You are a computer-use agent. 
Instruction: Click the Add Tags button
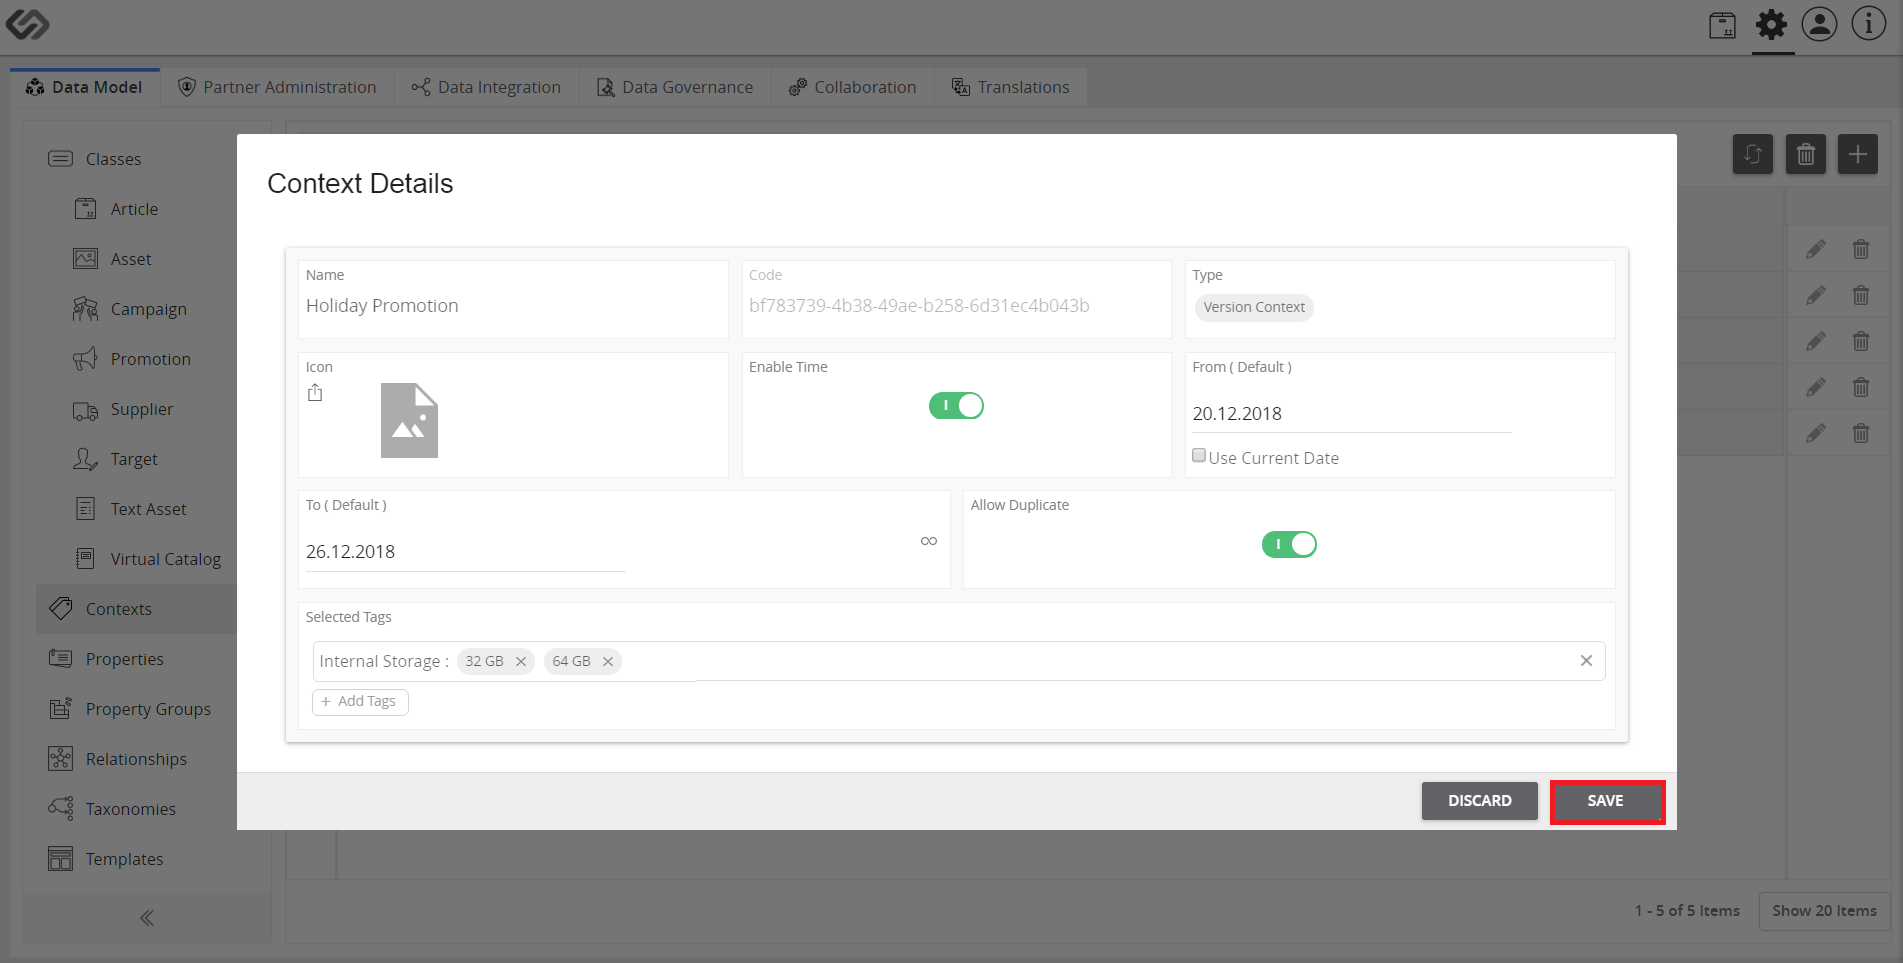click(x=360, y=701)
